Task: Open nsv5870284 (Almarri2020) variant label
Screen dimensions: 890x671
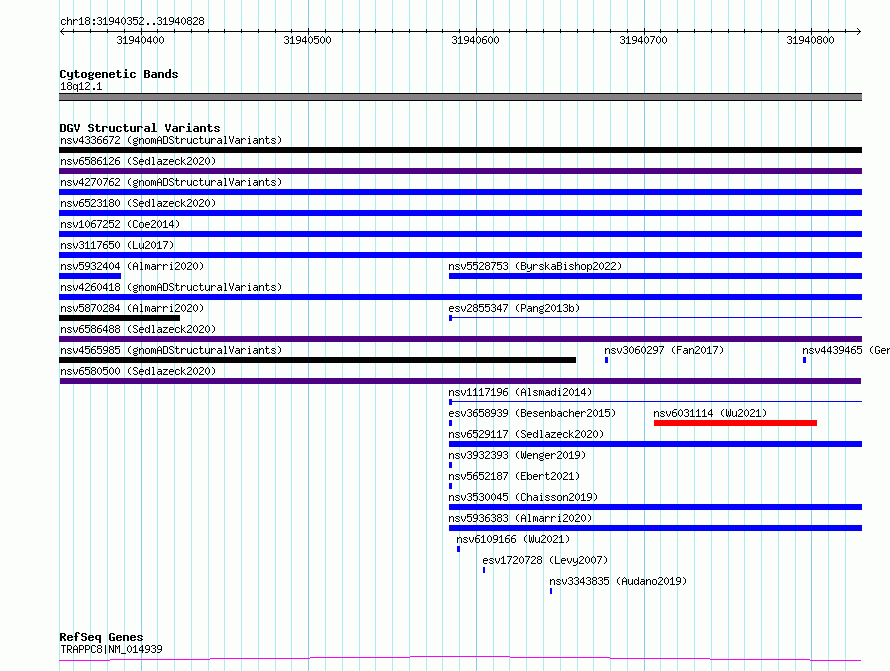Action: tap(132, 308)
